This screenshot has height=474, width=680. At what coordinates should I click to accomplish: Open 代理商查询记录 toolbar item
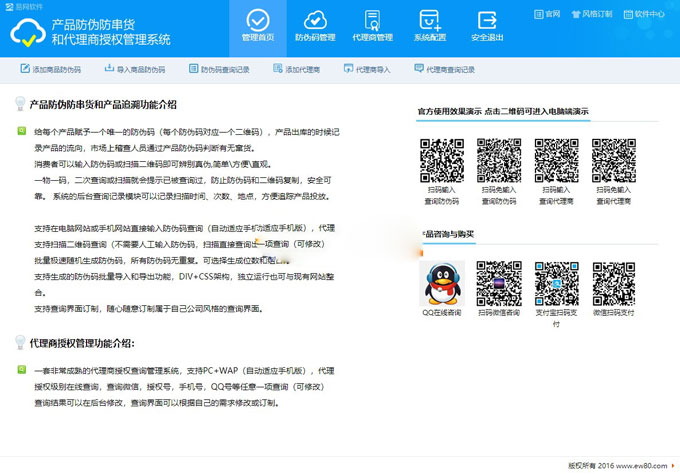tap(444, 70)
